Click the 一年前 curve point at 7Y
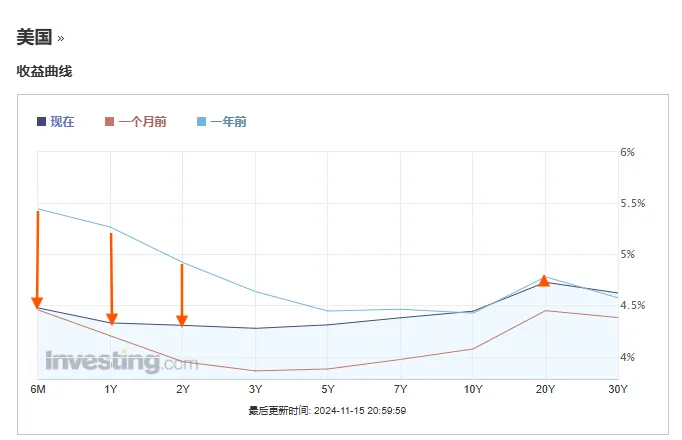 400,309
